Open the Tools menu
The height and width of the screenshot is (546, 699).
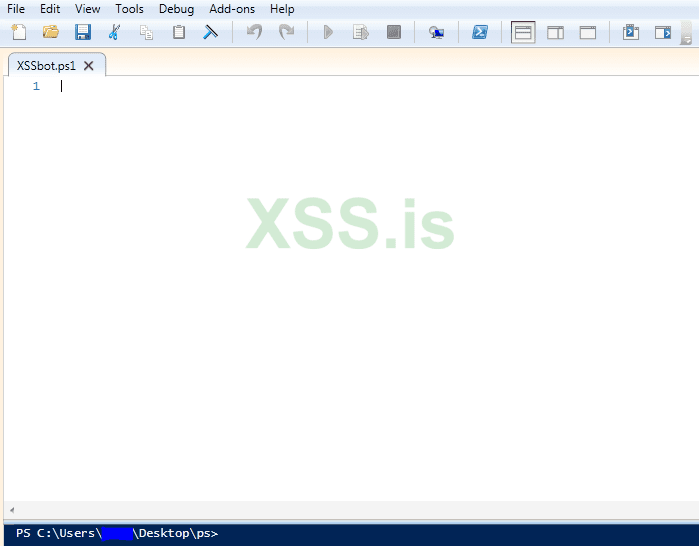[129, 9]
